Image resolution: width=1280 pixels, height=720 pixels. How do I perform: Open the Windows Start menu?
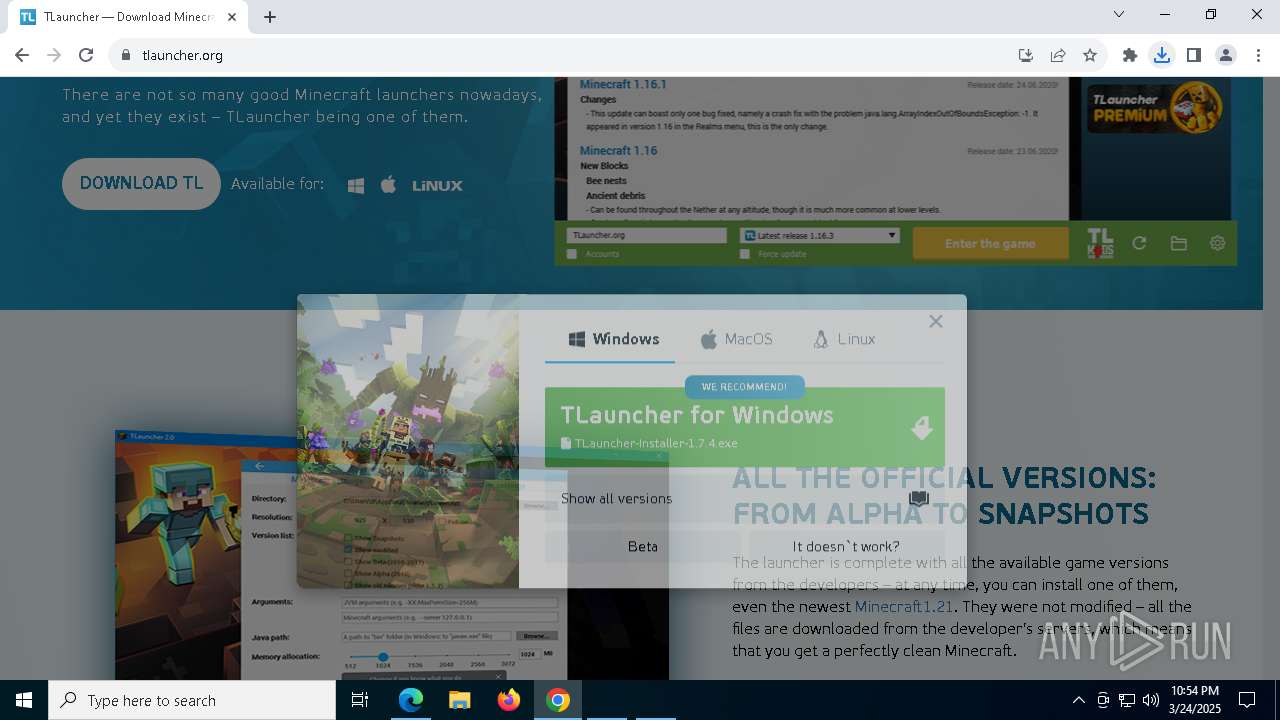[24, 700]
